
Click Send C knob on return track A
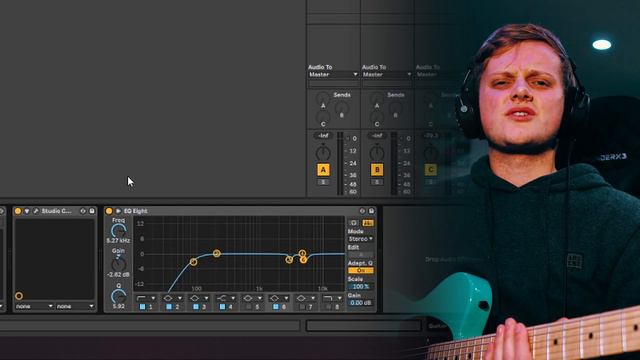pyautogui.click(x=323, y=116)
